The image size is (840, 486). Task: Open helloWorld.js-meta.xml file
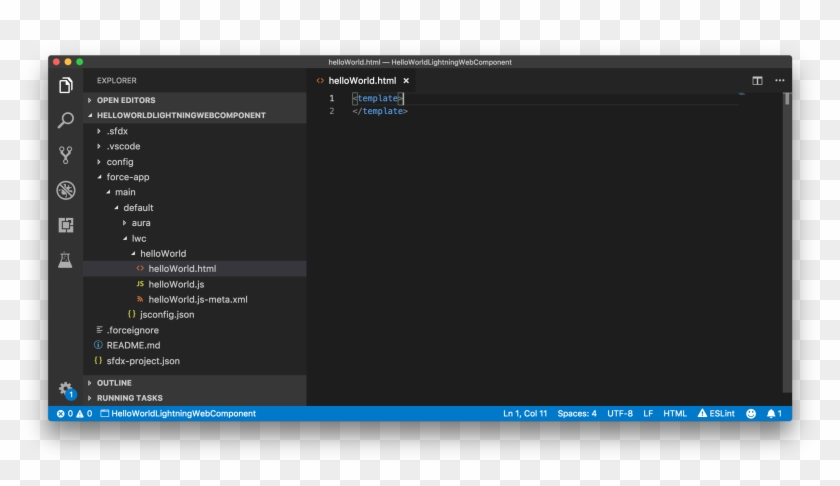click(194, 300)
